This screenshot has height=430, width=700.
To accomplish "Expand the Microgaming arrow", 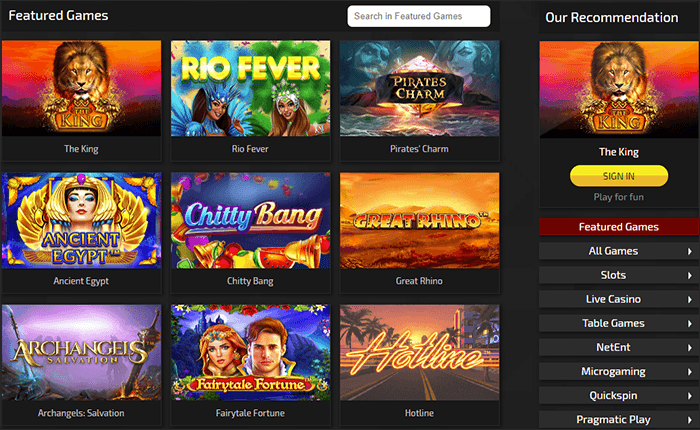I will (x=689, y=372).
